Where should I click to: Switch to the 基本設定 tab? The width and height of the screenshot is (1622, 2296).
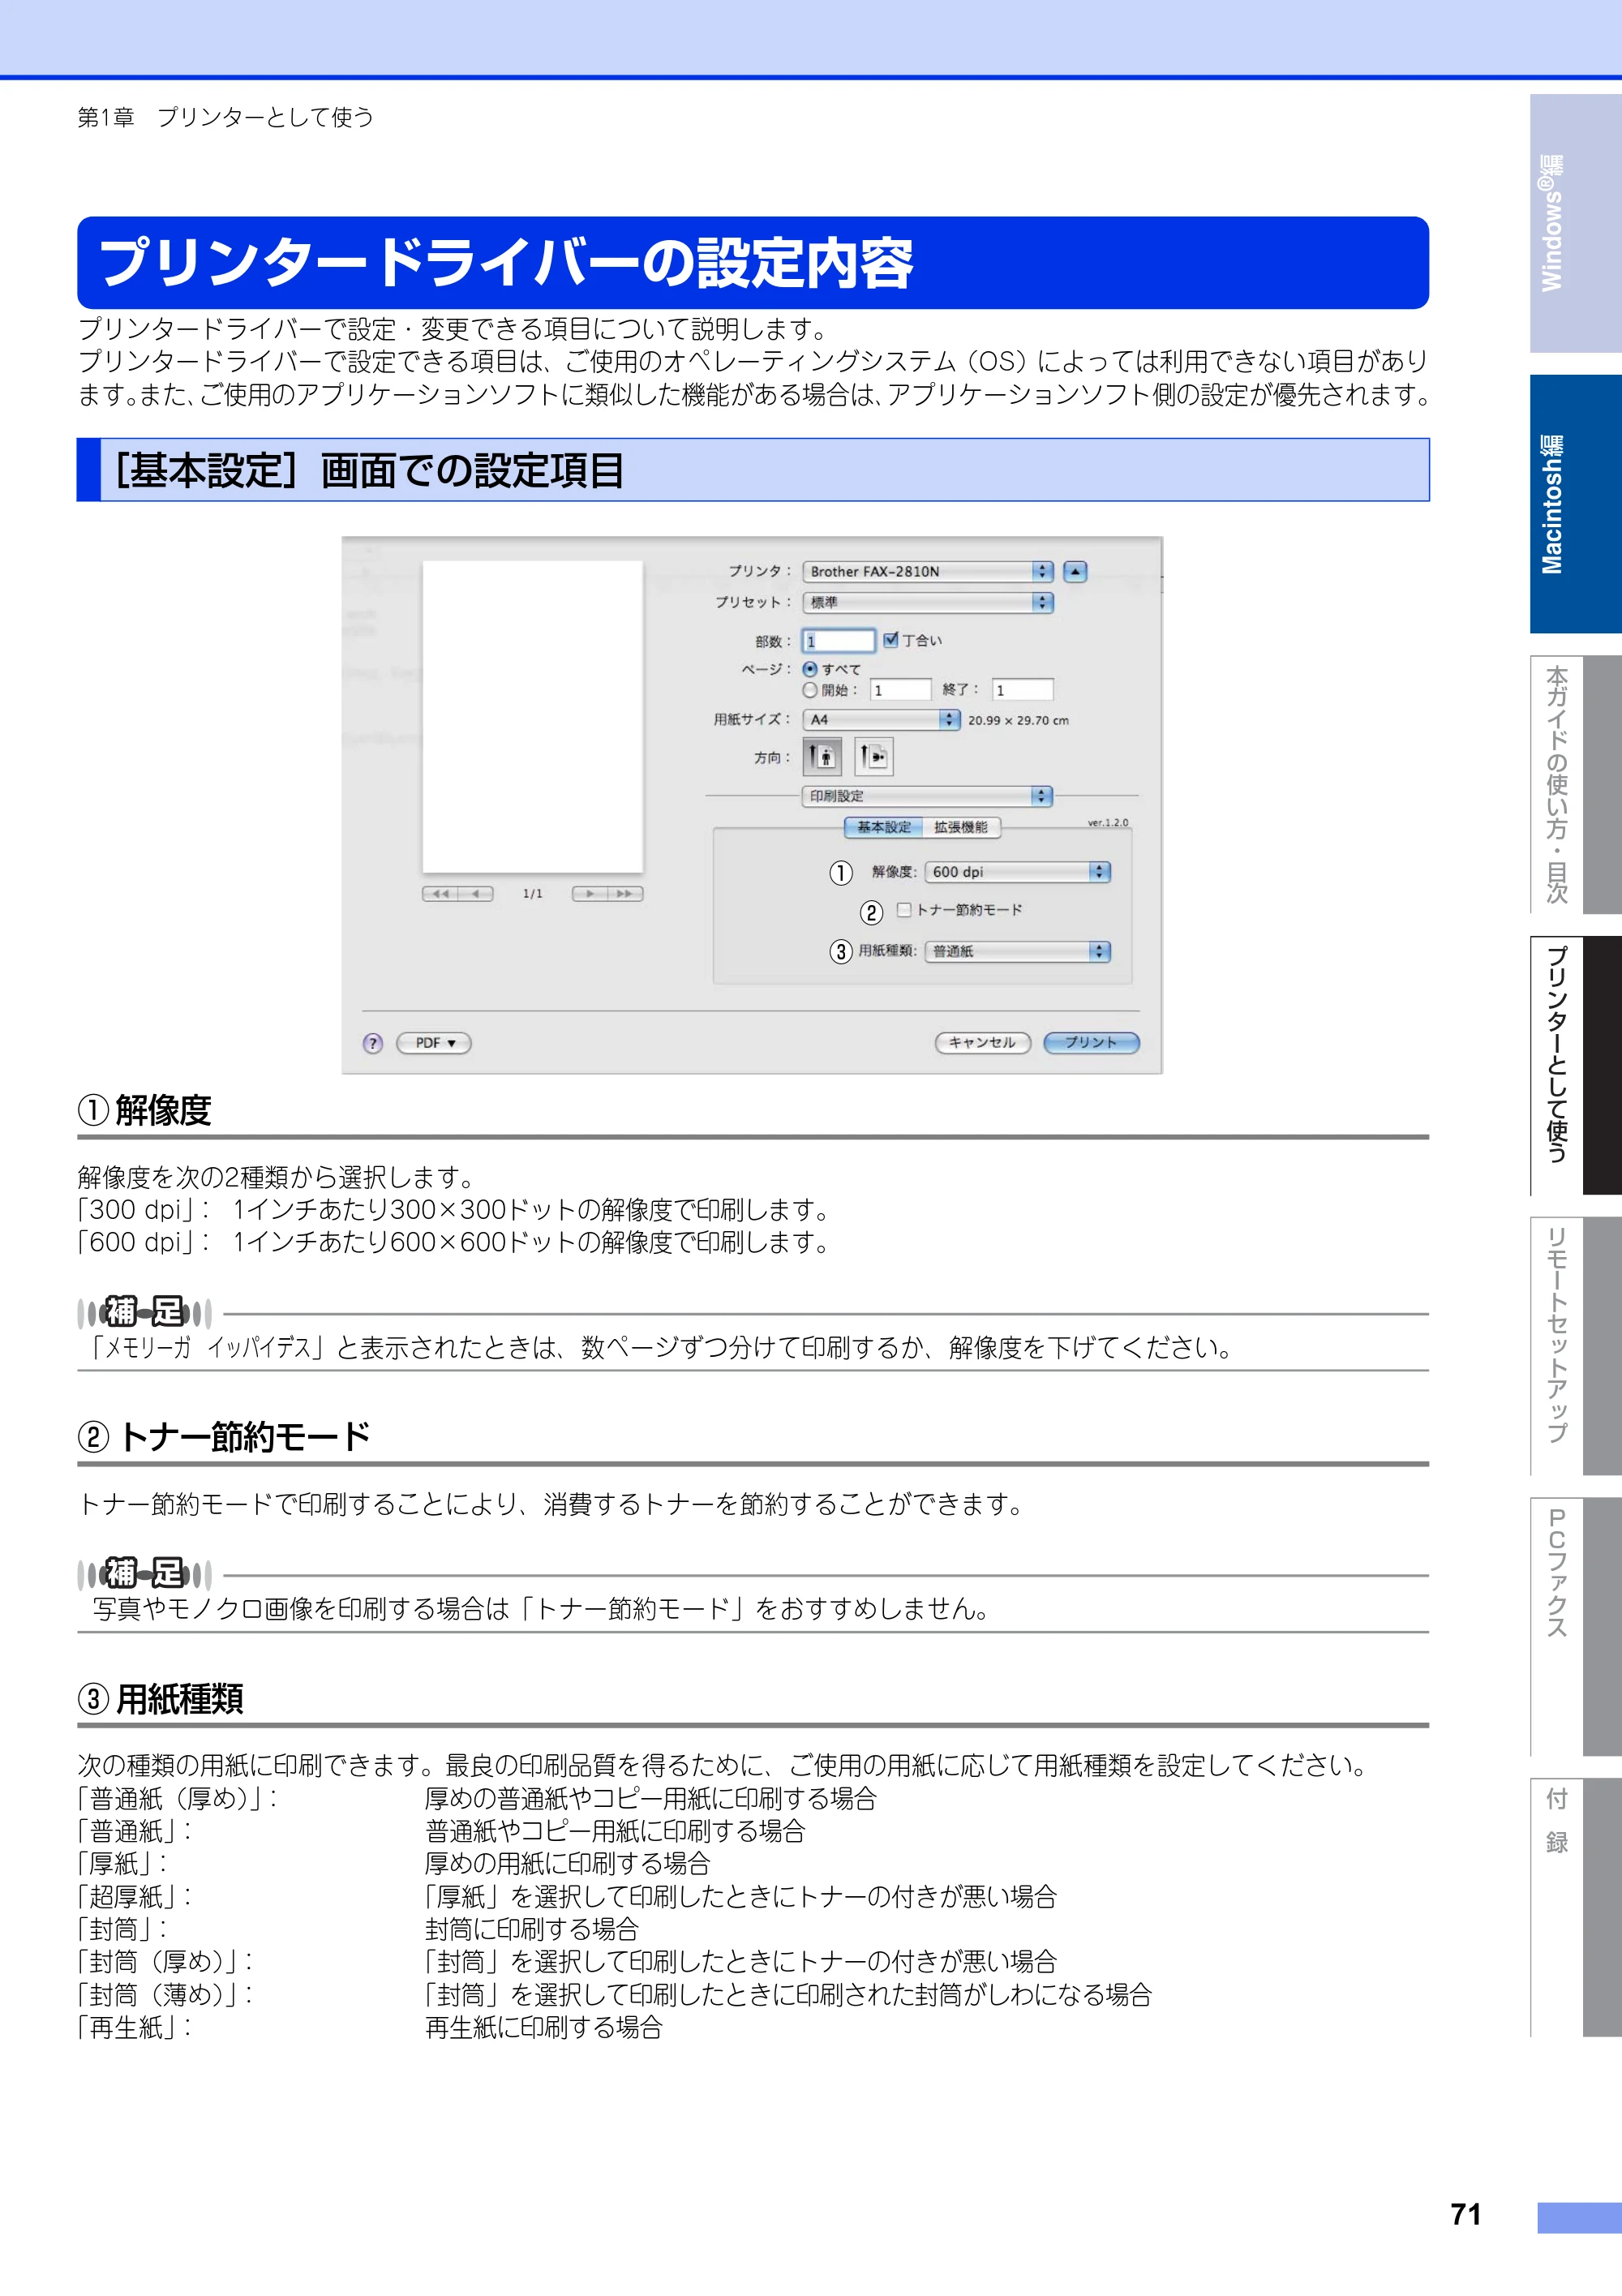click(x=884, y=827)
